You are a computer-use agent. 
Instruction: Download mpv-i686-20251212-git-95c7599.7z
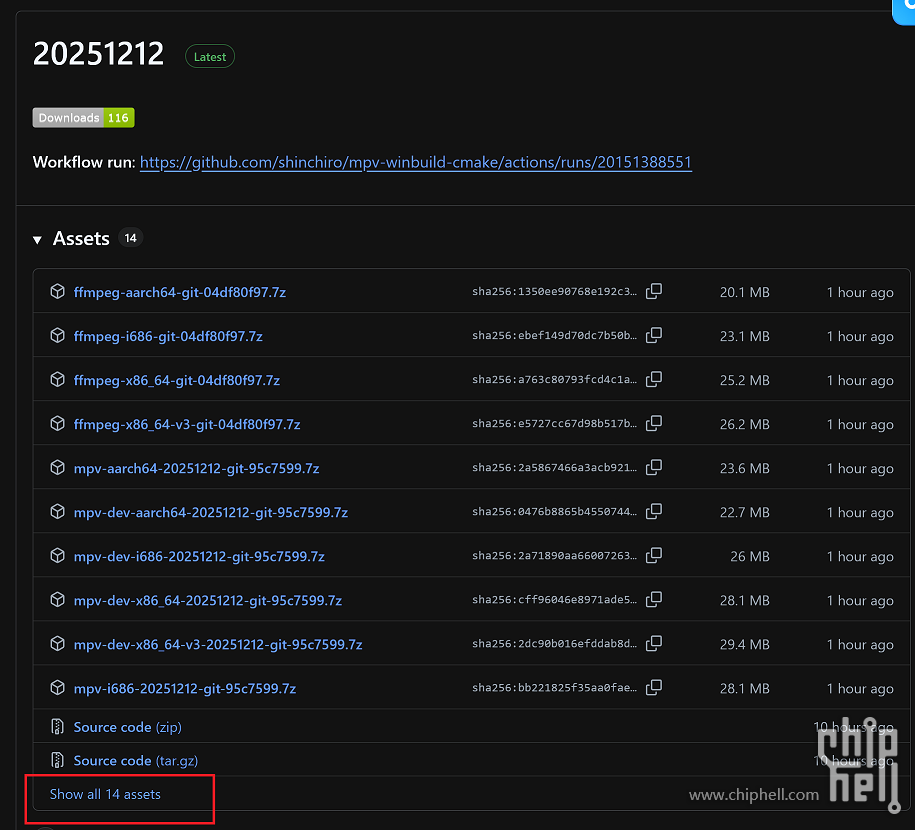pos(184,688)
